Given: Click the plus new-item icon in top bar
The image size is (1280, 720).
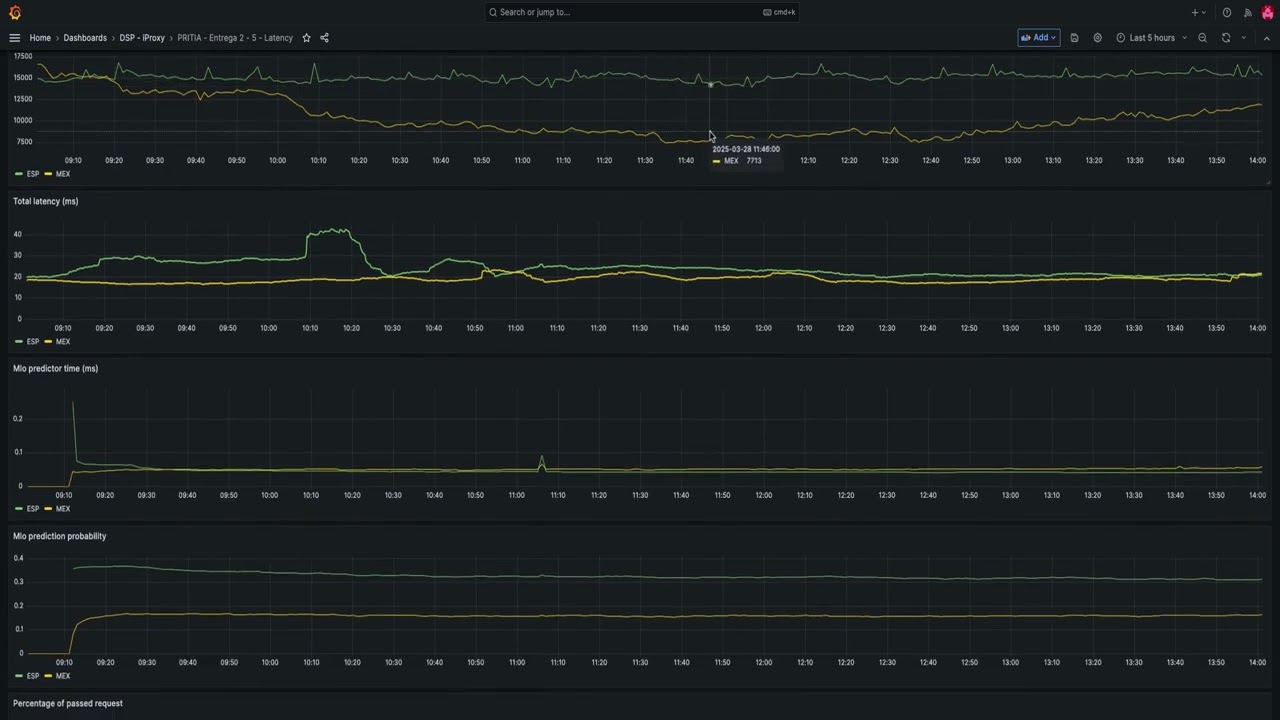Looking at the screenshot, I should coord(1198,12).
